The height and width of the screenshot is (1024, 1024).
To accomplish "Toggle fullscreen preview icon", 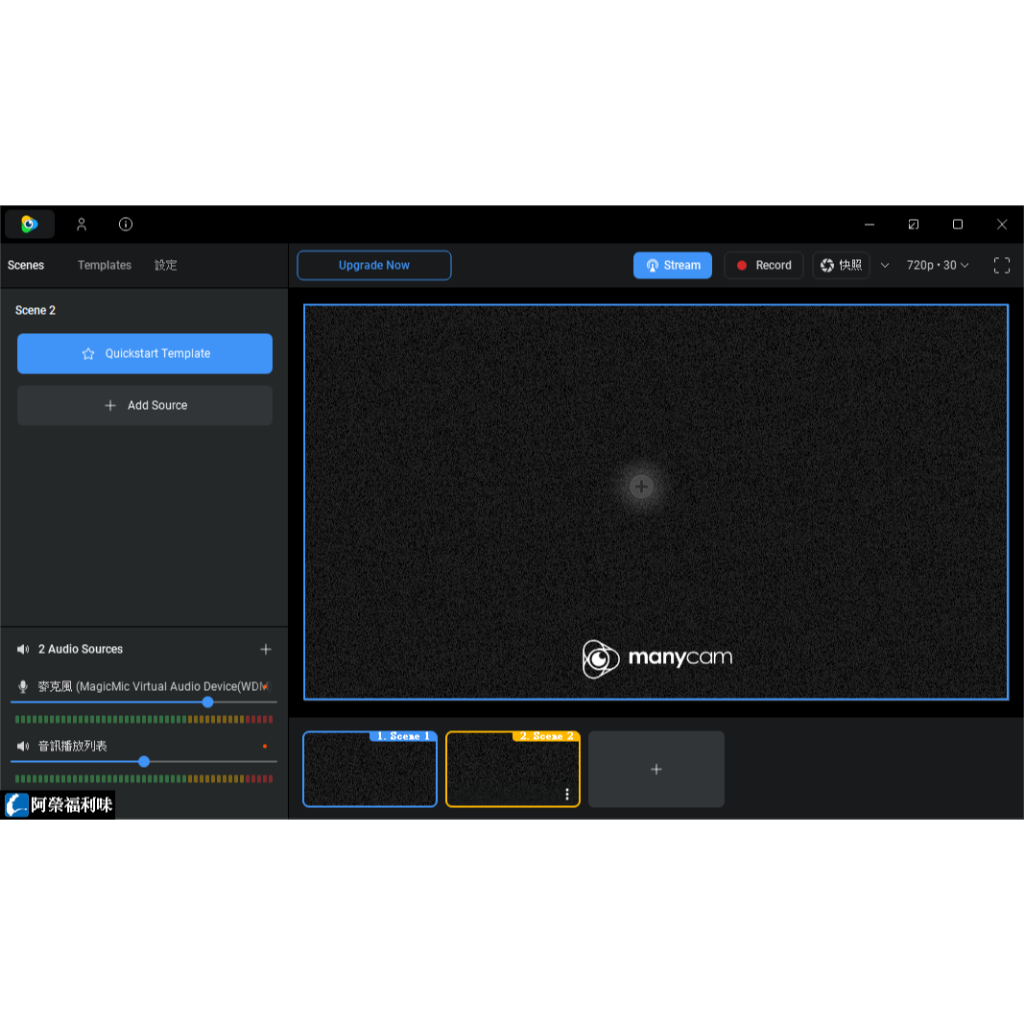I will pyautogui.click(x=1001, y=265).
